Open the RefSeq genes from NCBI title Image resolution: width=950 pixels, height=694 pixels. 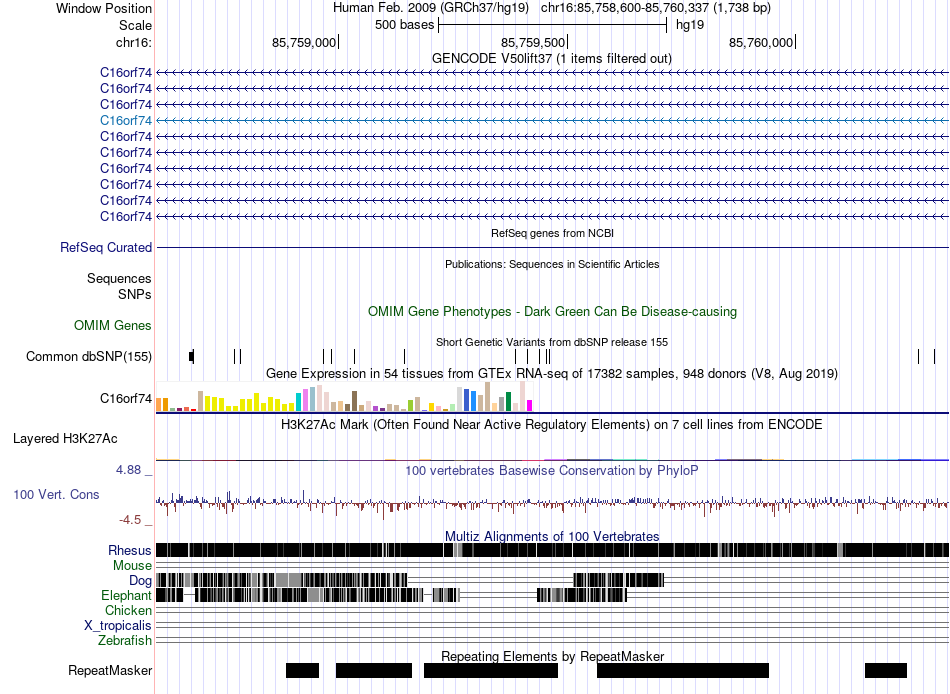click(x=552, y=233)
